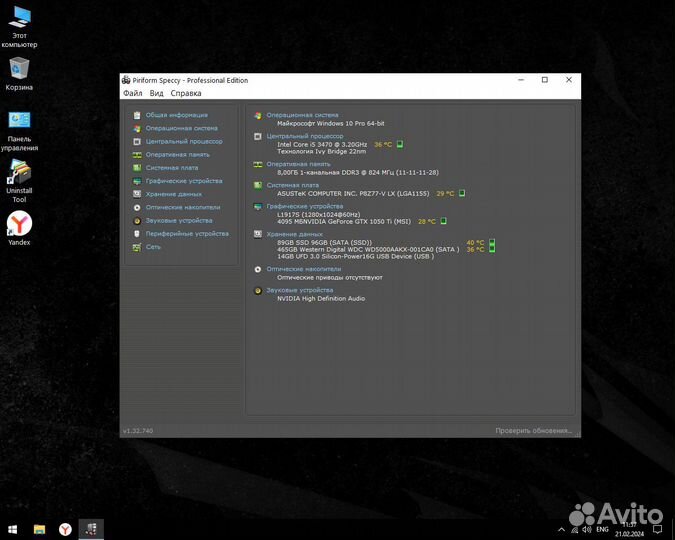The image size is (675, 540).
Task: Click the motherboard temperature indicator icon
Action: (462, 193)
